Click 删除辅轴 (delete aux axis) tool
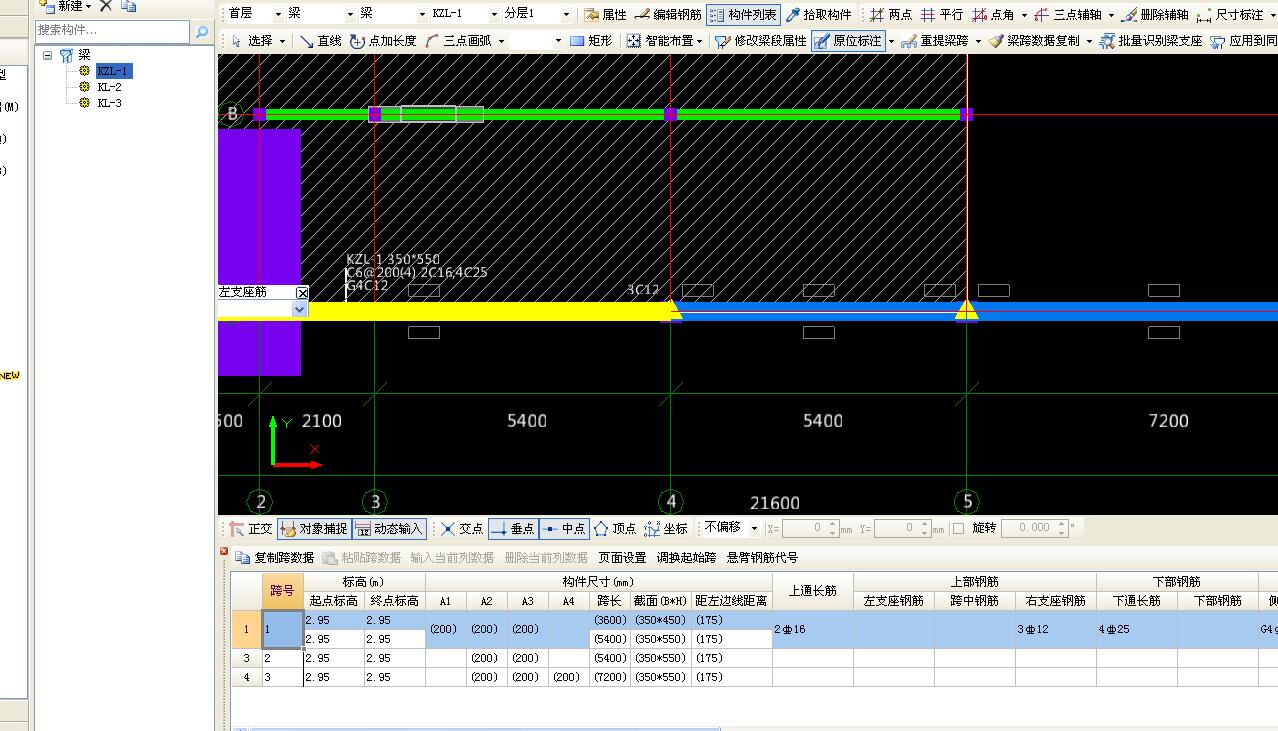The width and height of the screenshot is (1278, 731). (x=1155, y=15)
